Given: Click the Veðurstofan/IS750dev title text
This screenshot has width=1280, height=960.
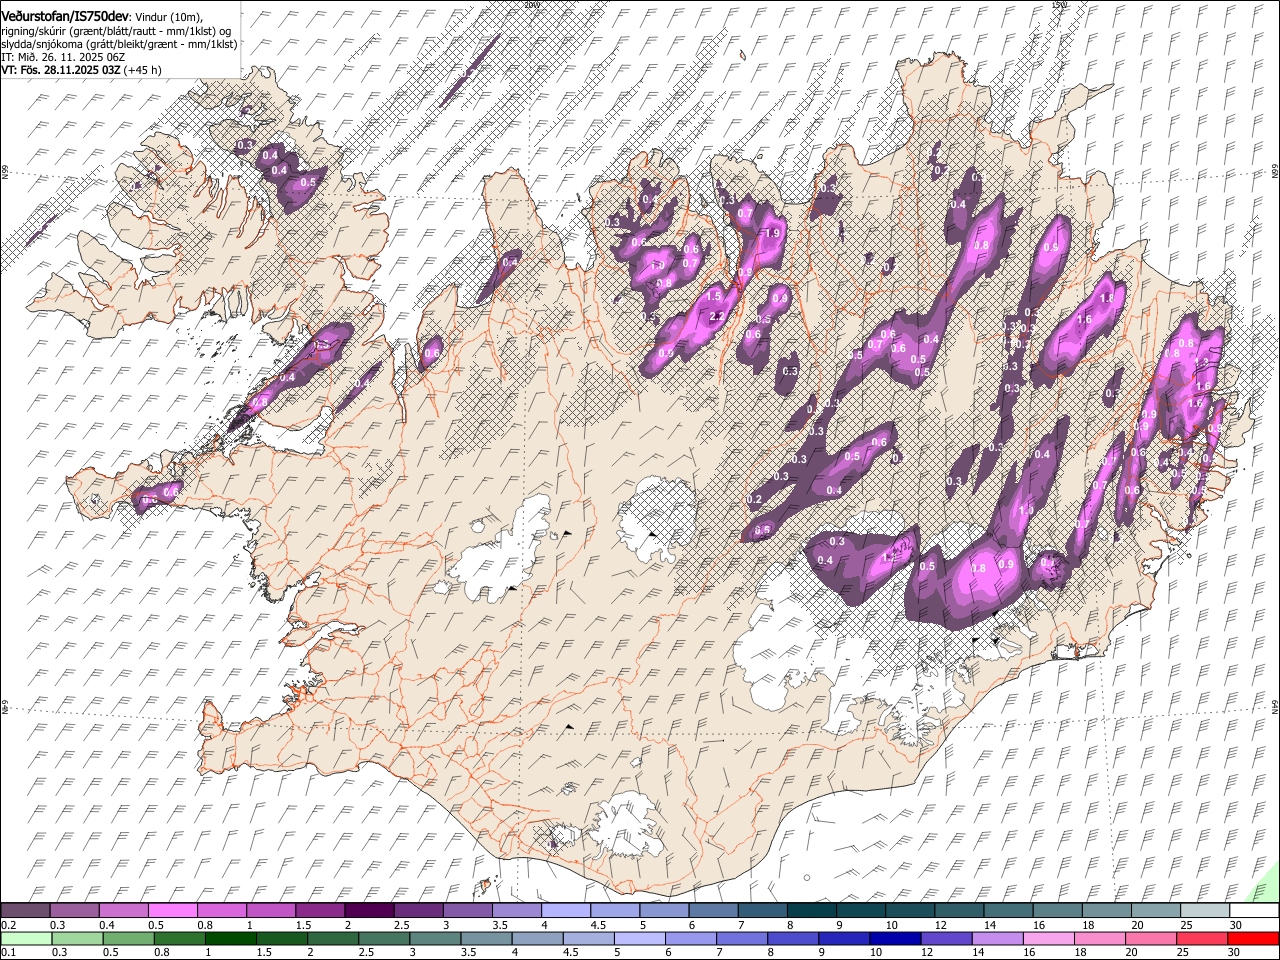Looking at the screenshot, I should pyautogui.click(x=65, y=17).
